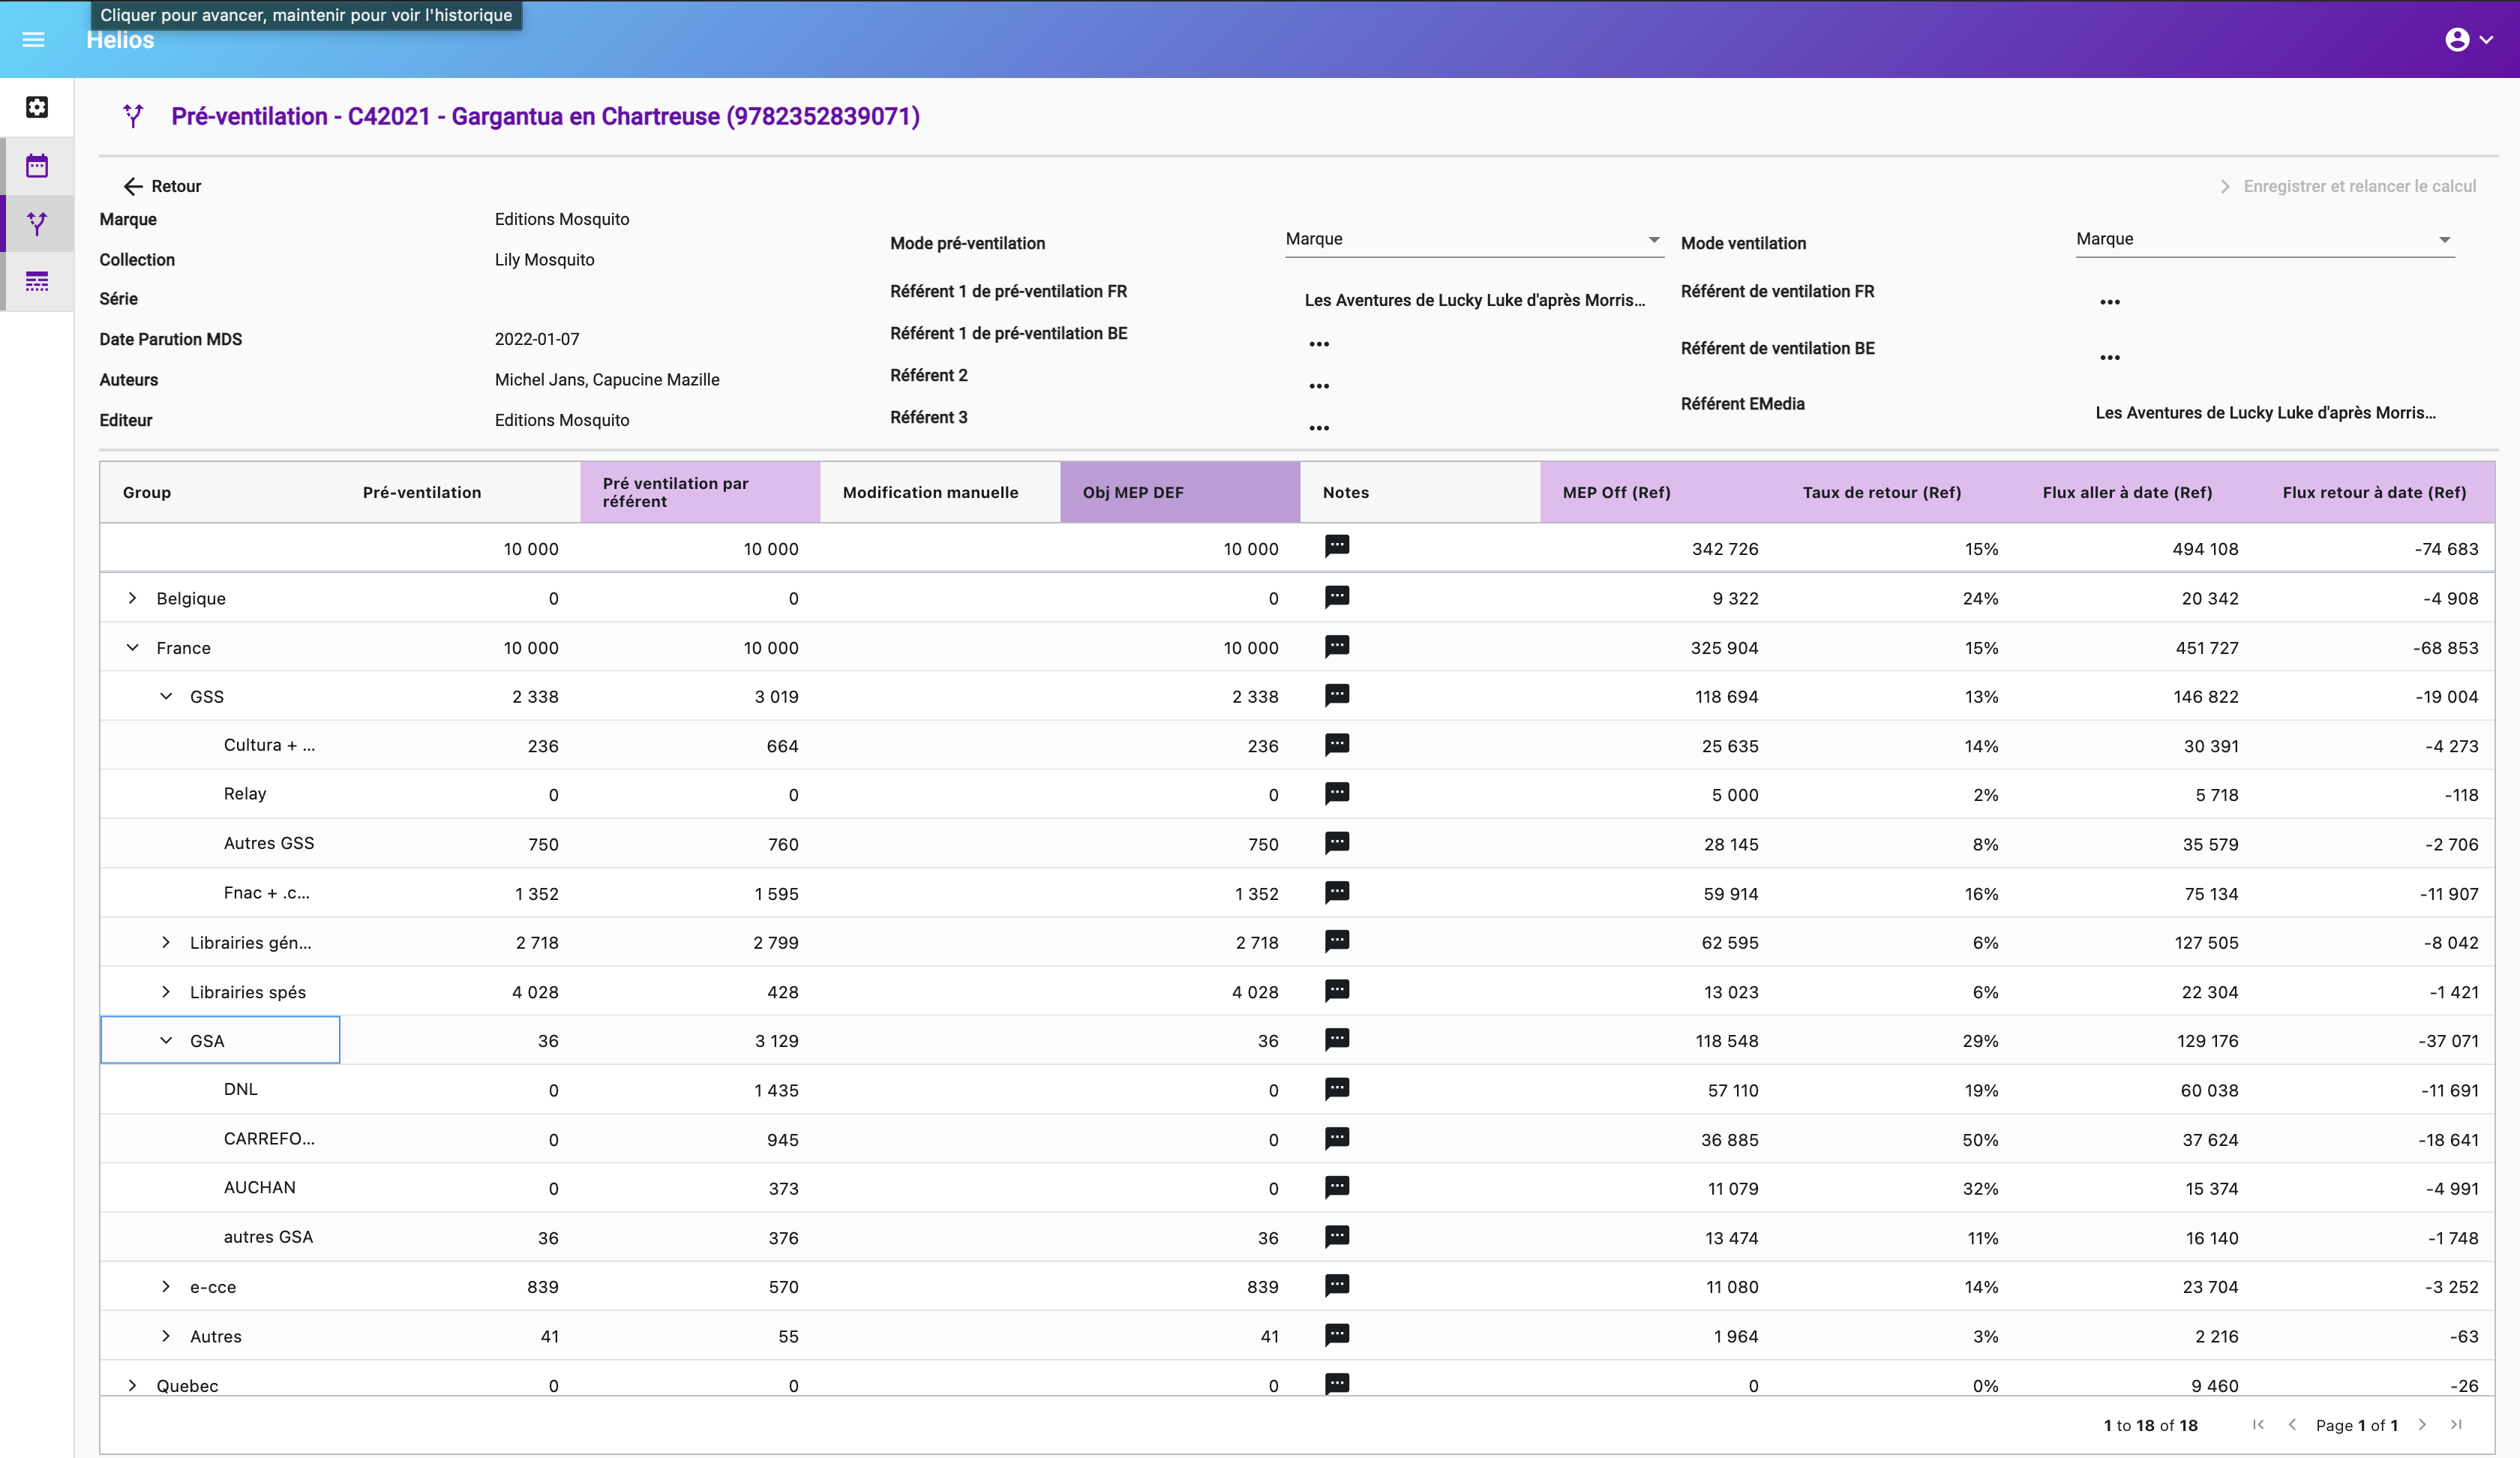Open notes for autres GSA row
The height and width of the screenshot is (1458, 2520).
(x=1337, y=1236)
